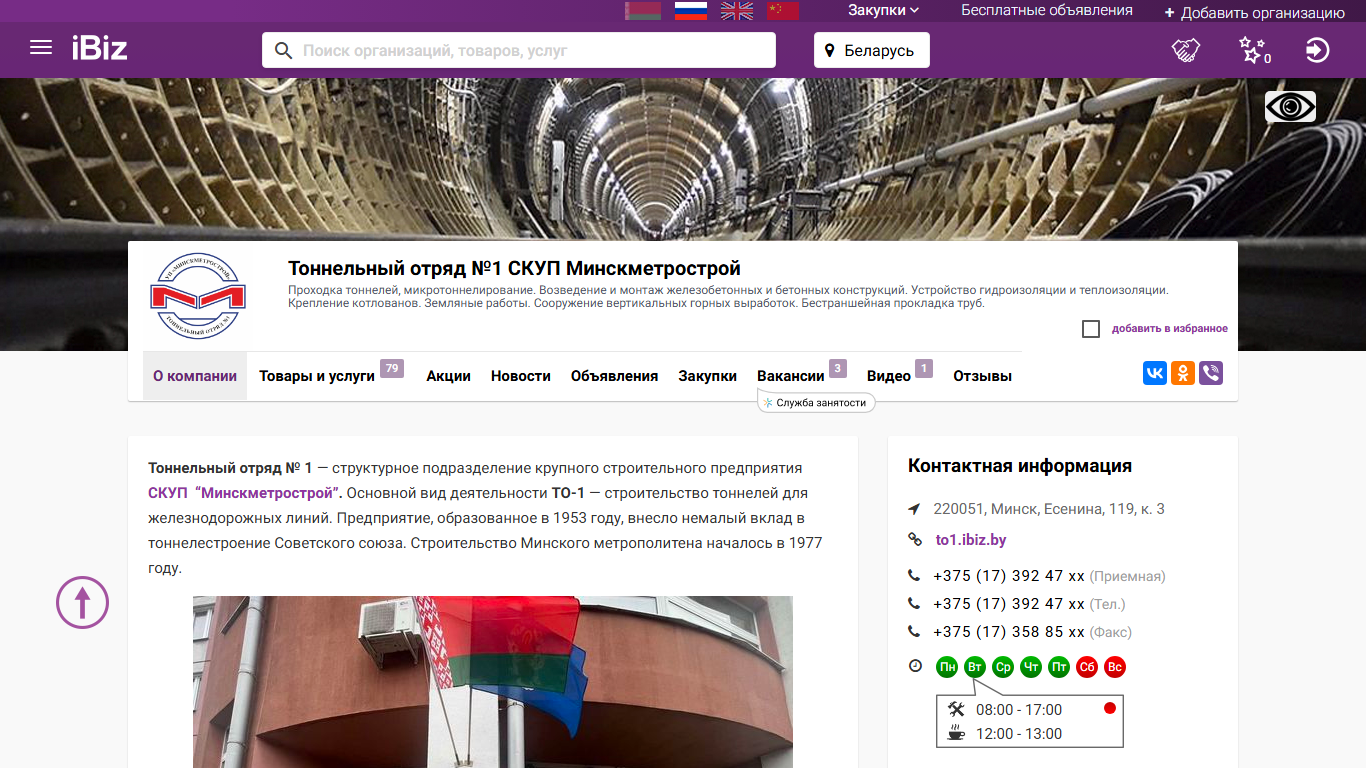1366x768 pixels.
Task: Click lunch break 12:00 - 13:00
Action: pos(1019,734)
